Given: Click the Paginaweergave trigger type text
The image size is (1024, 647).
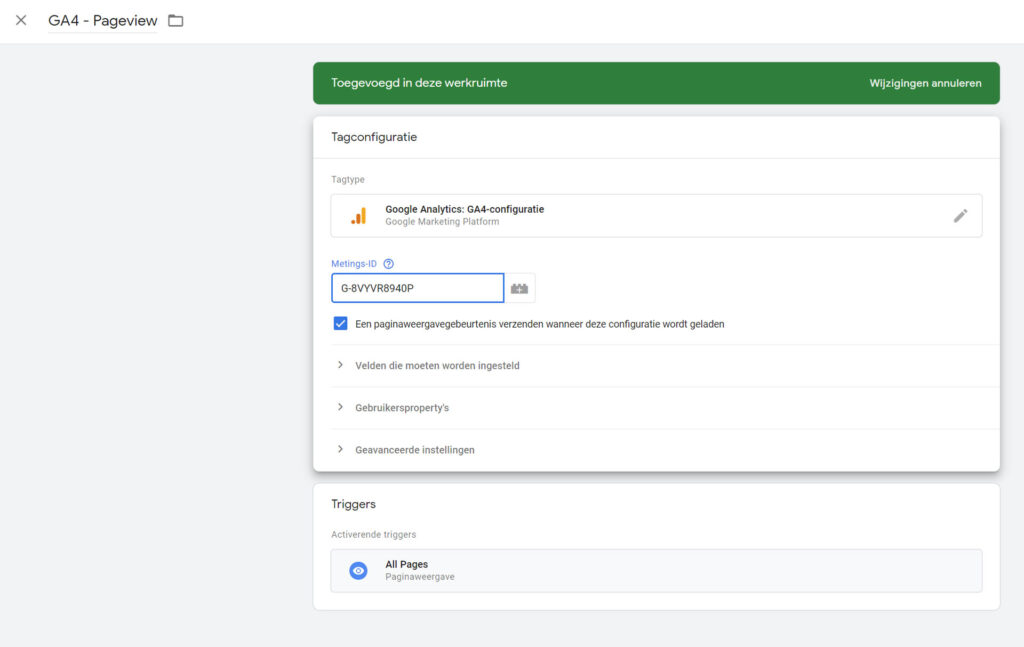Looking at the screenshot, I should click(x=420, y=577).
